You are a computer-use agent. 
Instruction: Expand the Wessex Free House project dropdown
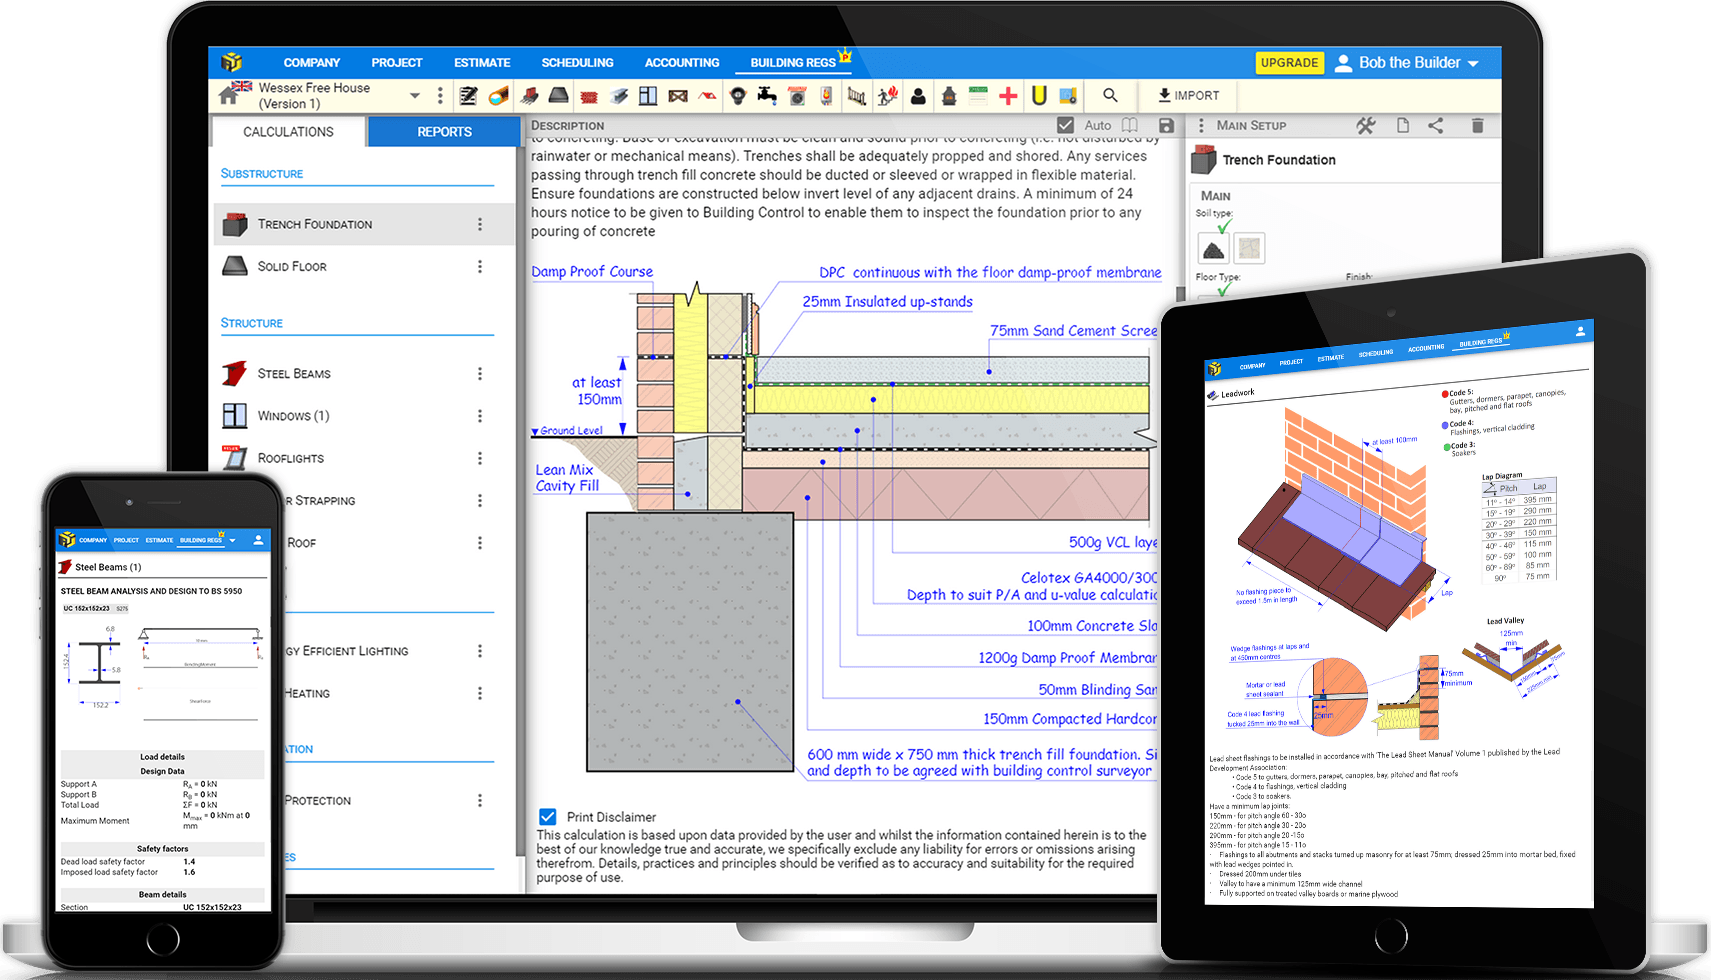415,96
